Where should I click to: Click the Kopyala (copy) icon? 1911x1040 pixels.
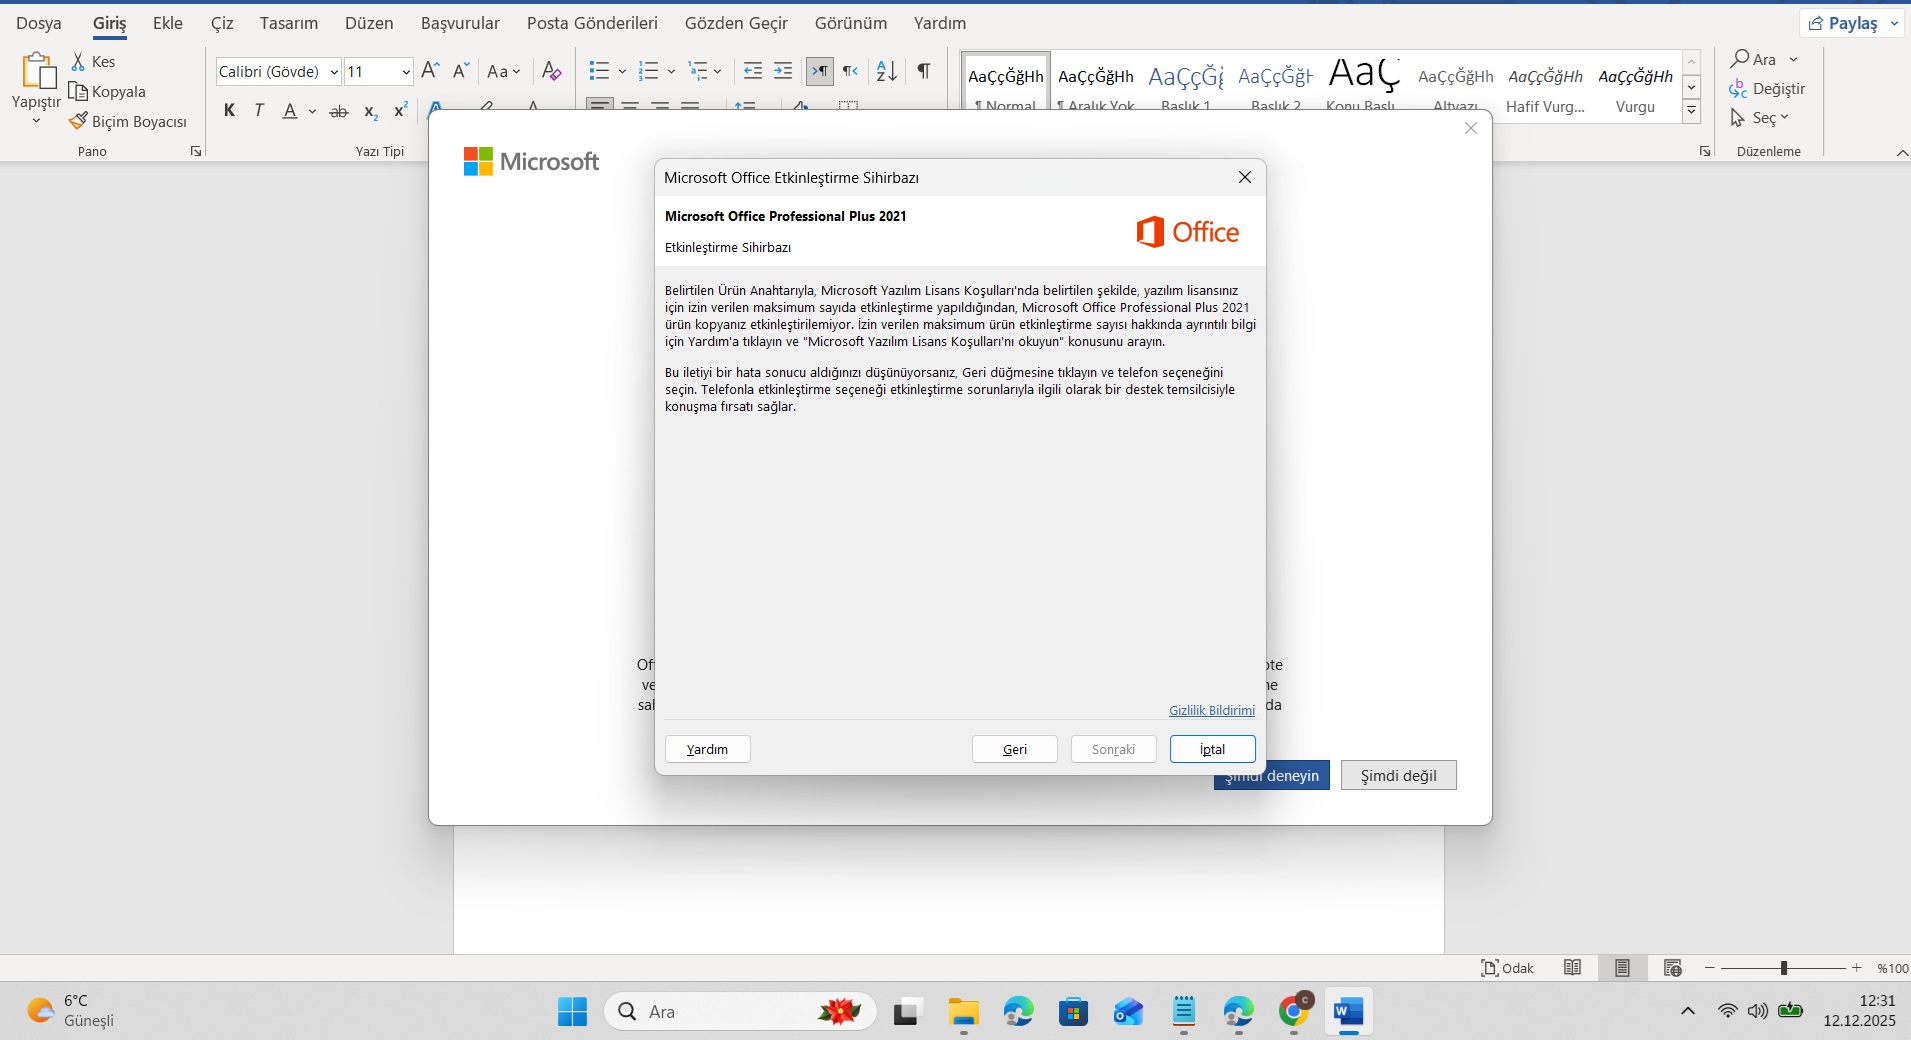point(78,92)
